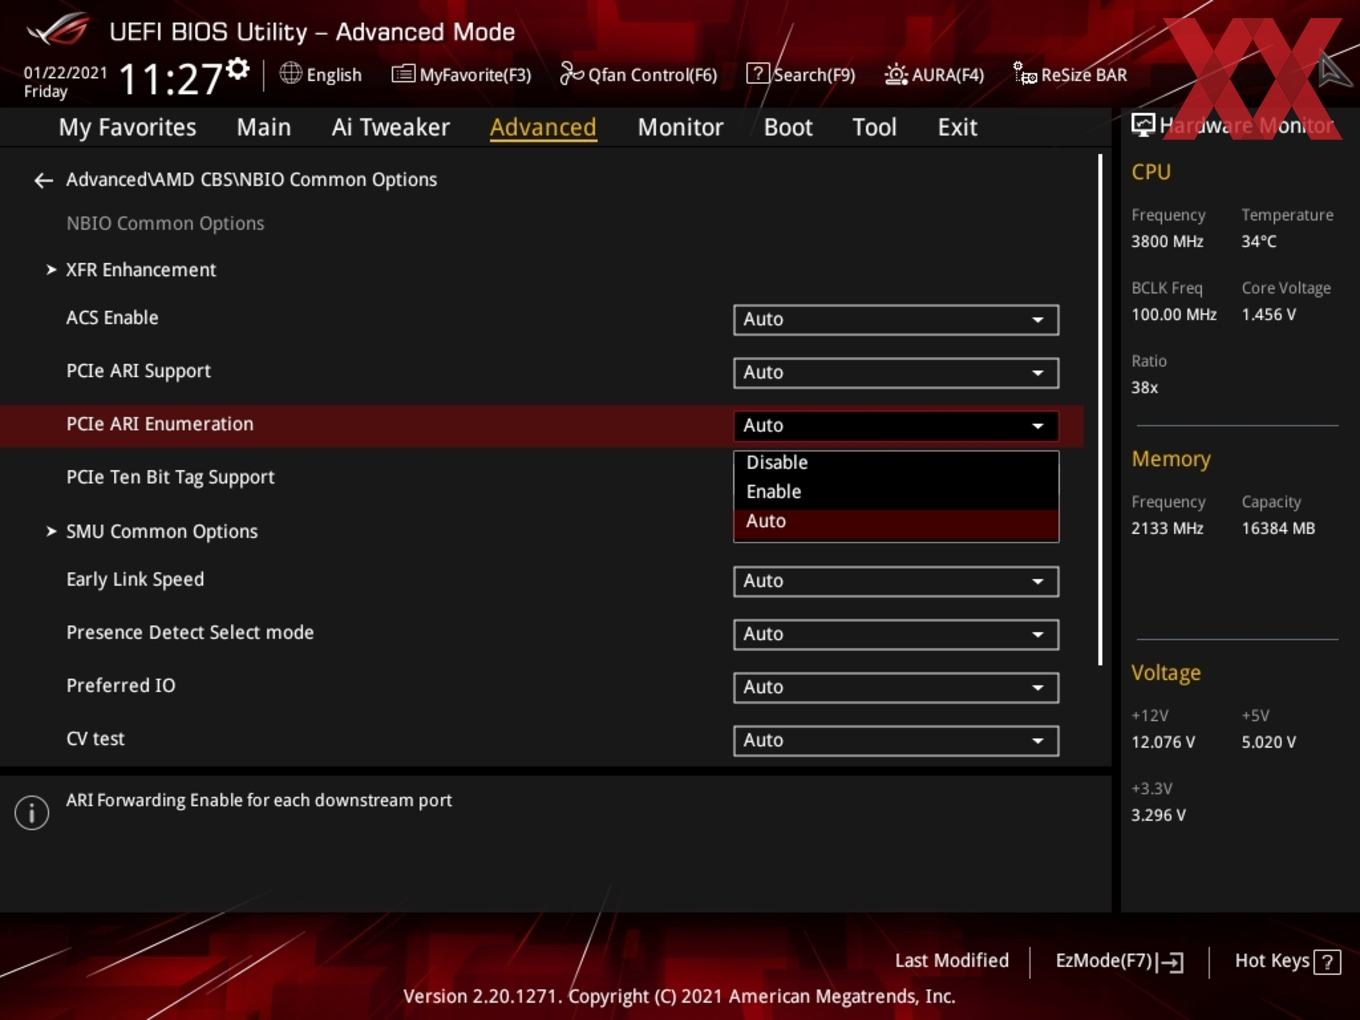Select the Advanced tab
This screenshot has width=1360, height=1020.
coord(543,127)
